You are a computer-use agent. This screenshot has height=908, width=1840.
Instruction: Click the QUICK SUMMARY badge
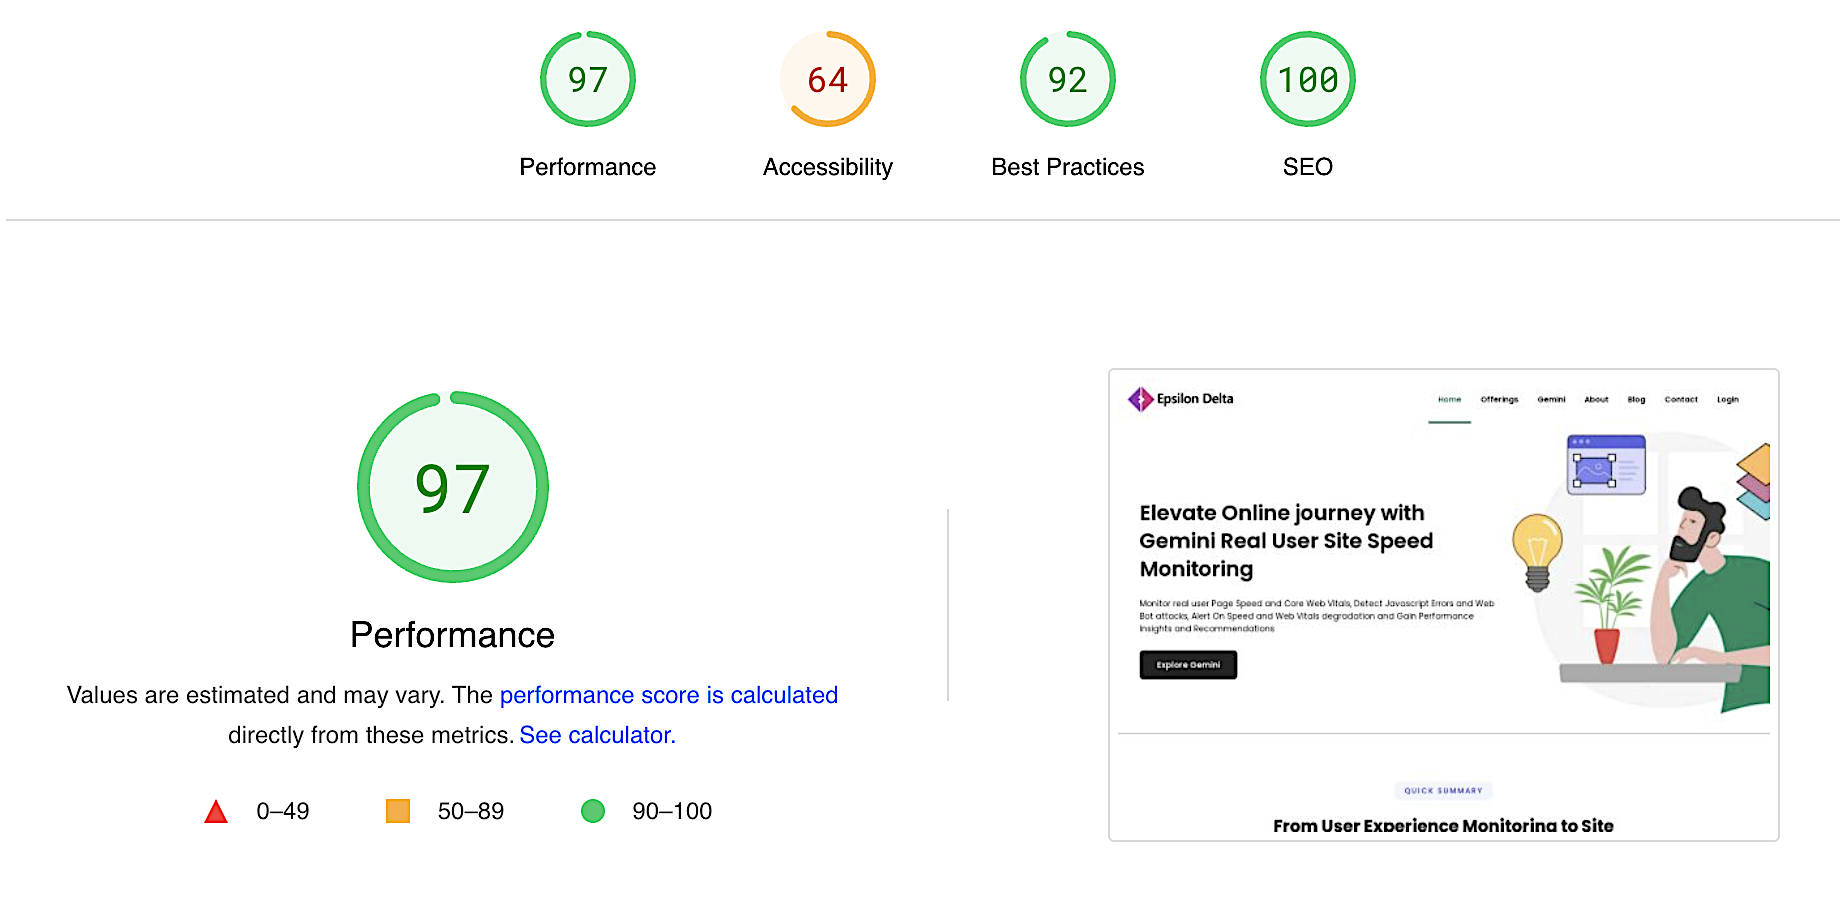coord(1443,790)
